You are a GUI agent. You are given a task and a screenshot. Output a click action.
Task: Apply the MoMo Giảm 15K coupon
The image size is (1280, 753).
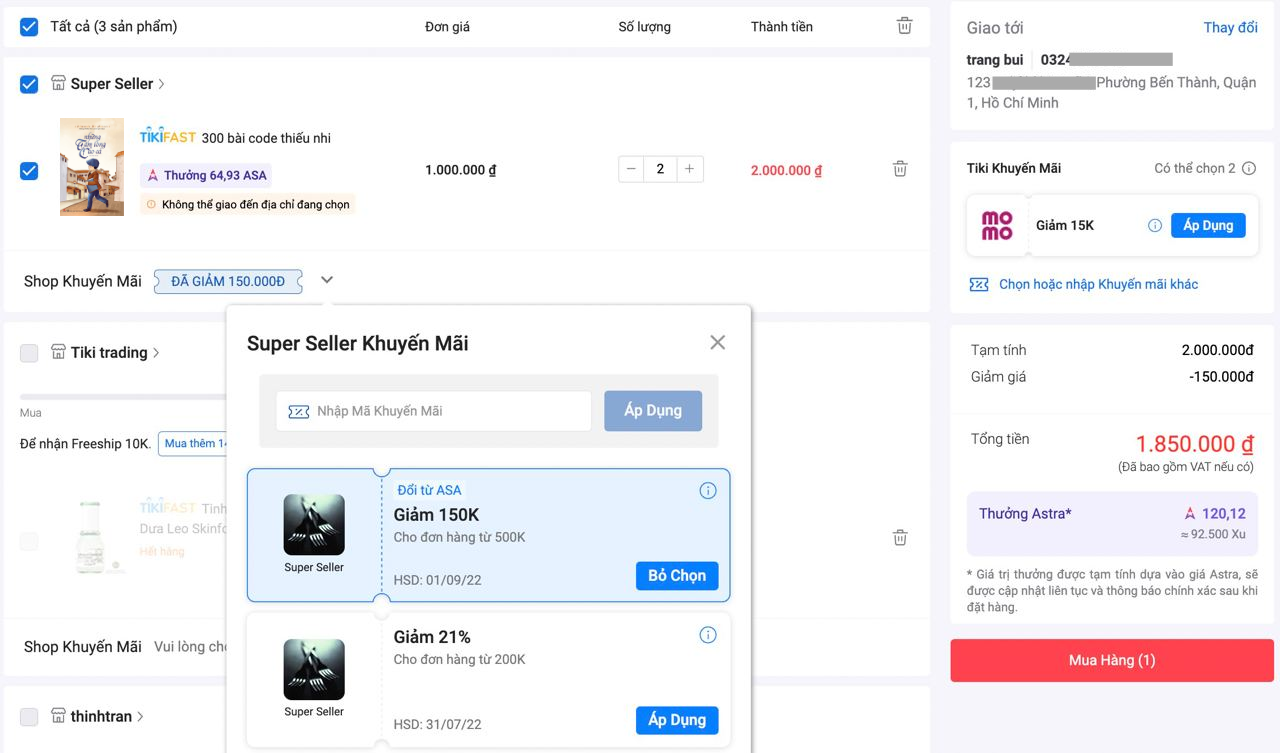[x=1208, y=225]
